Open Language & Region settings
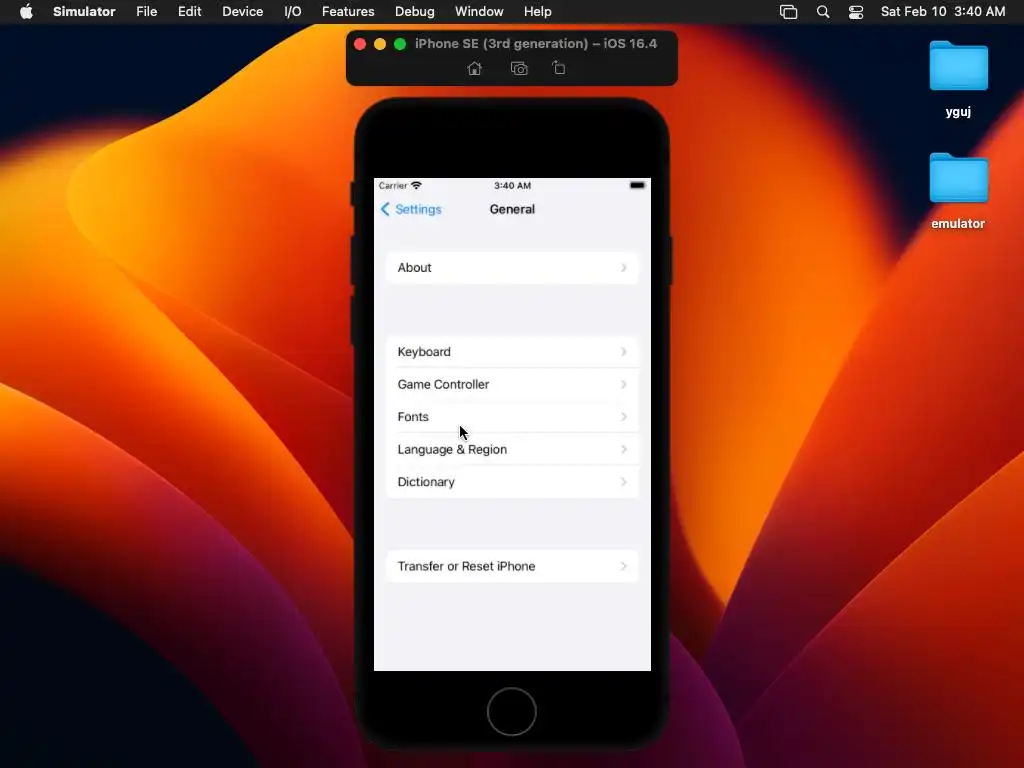 (x=513, y=449)
